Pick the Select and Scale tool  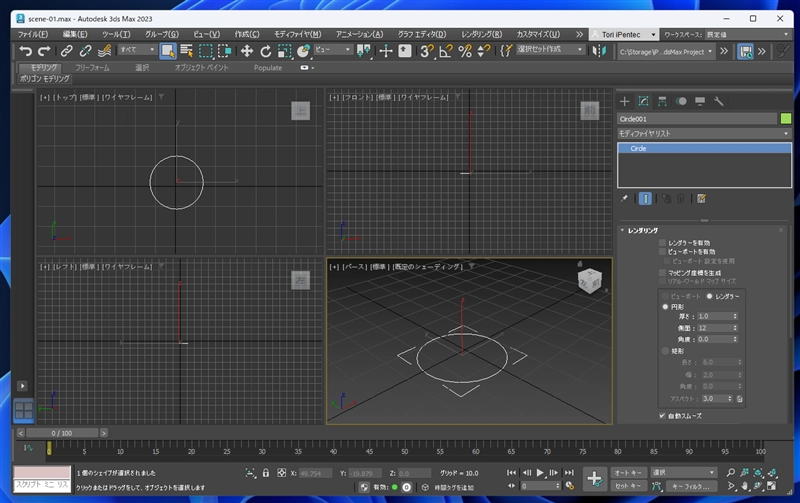[285, 51]
